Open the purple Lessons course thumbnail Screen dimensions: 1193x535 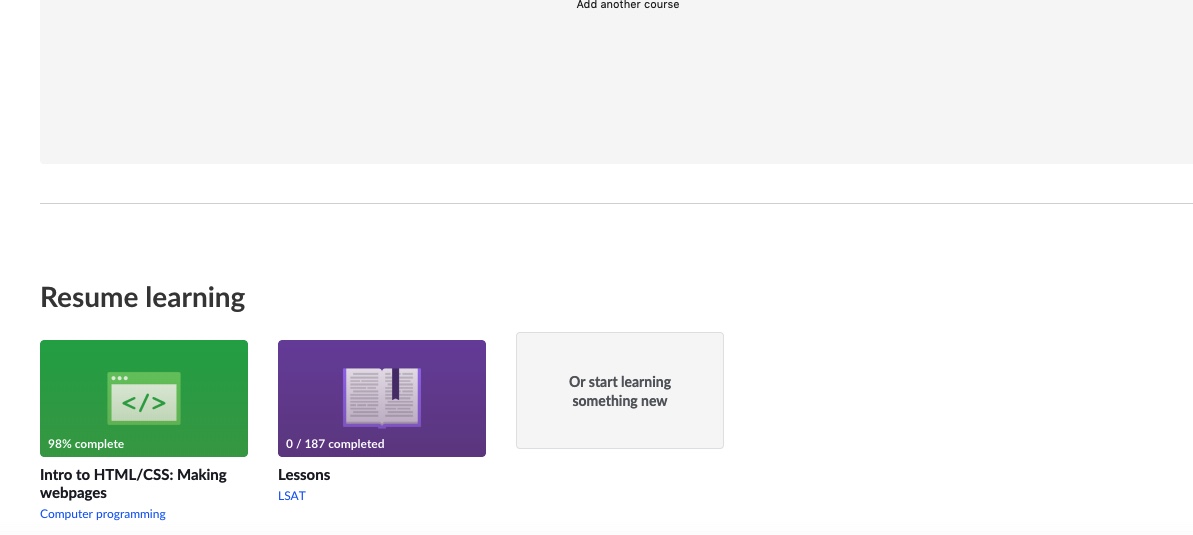point(382,398)
